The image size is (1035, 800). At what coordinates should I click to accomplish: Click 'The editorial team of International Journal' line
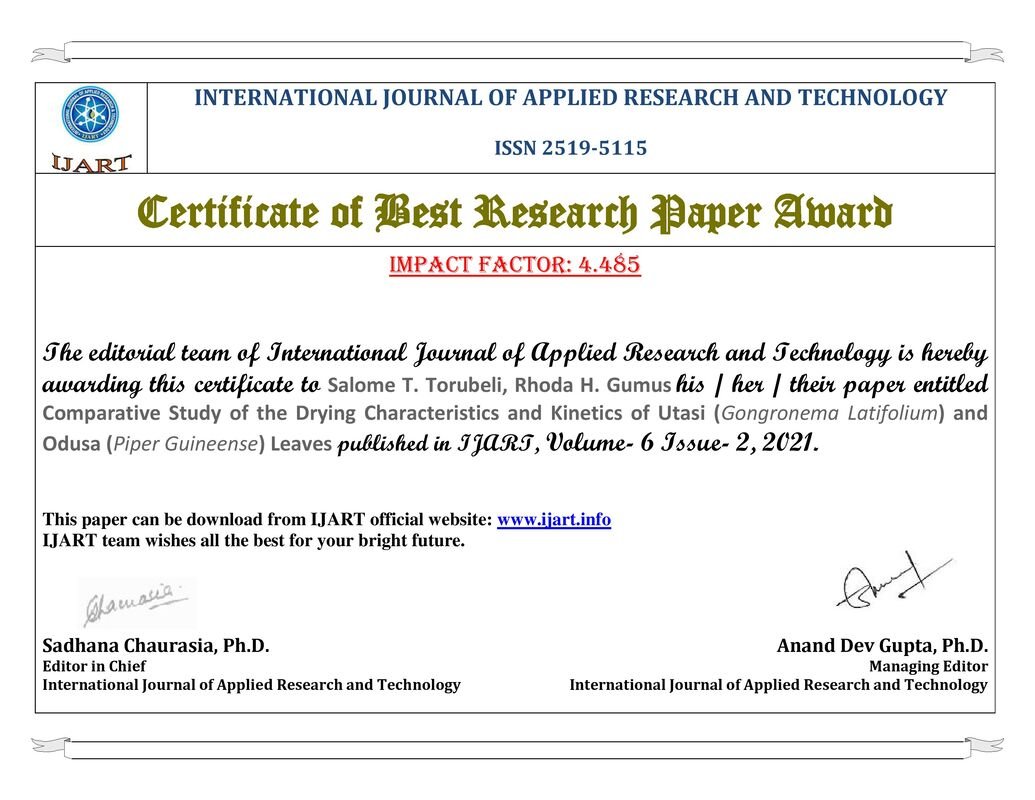[515, 352]
